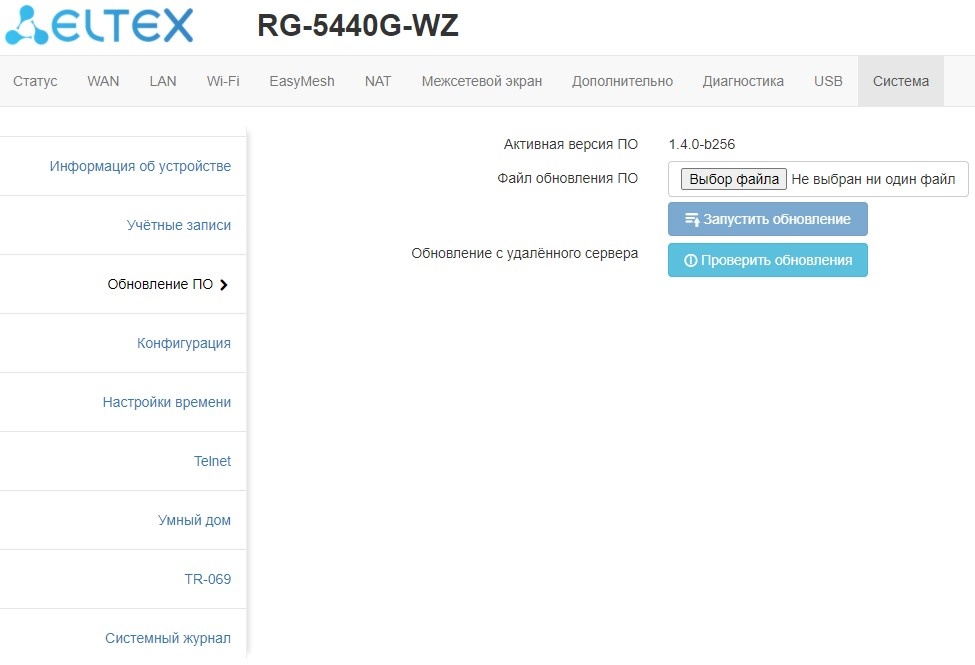975x665 pixels.
Task: Open Конфигурация section
Action: click(x=184, y=343)
